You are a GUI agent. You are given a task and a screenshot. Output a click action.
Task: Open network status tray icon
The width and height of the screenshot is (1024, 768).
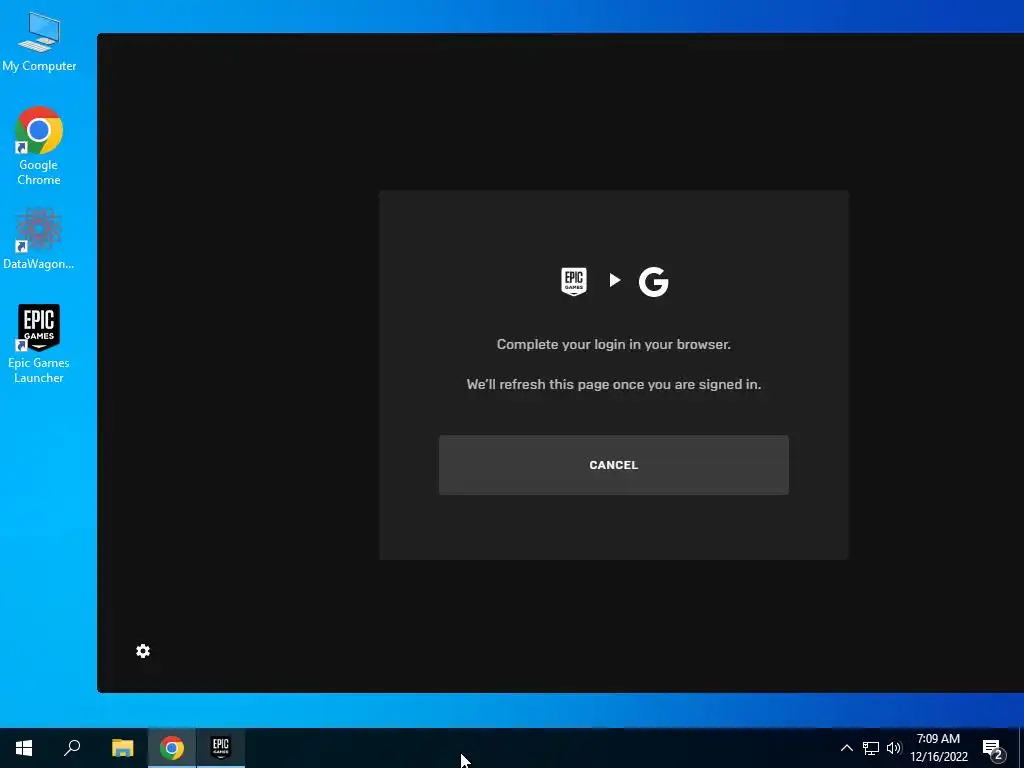tap(871, 748)
